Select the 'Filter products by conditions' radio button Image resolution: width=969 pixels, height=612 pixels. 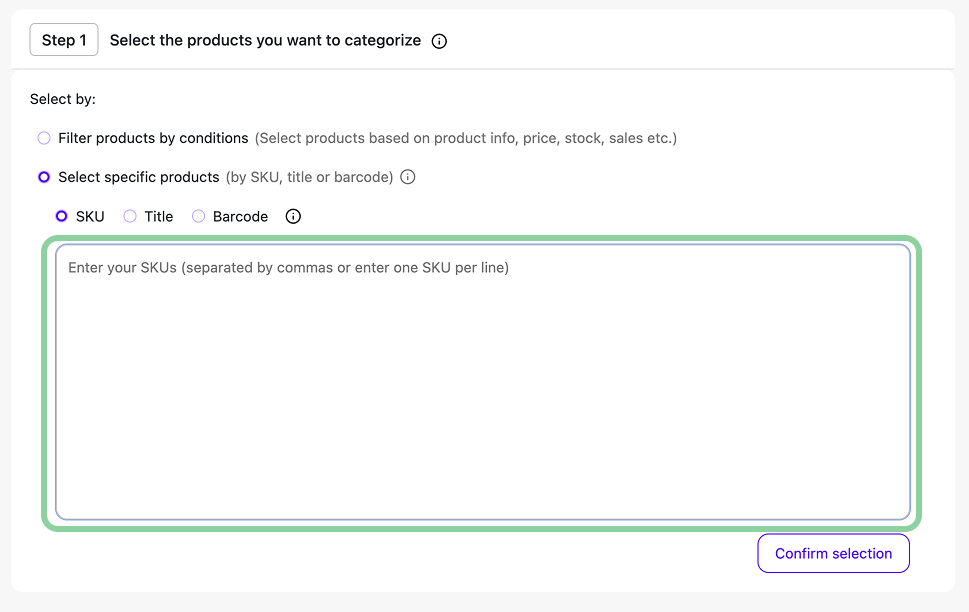click(x=44, y=138)
